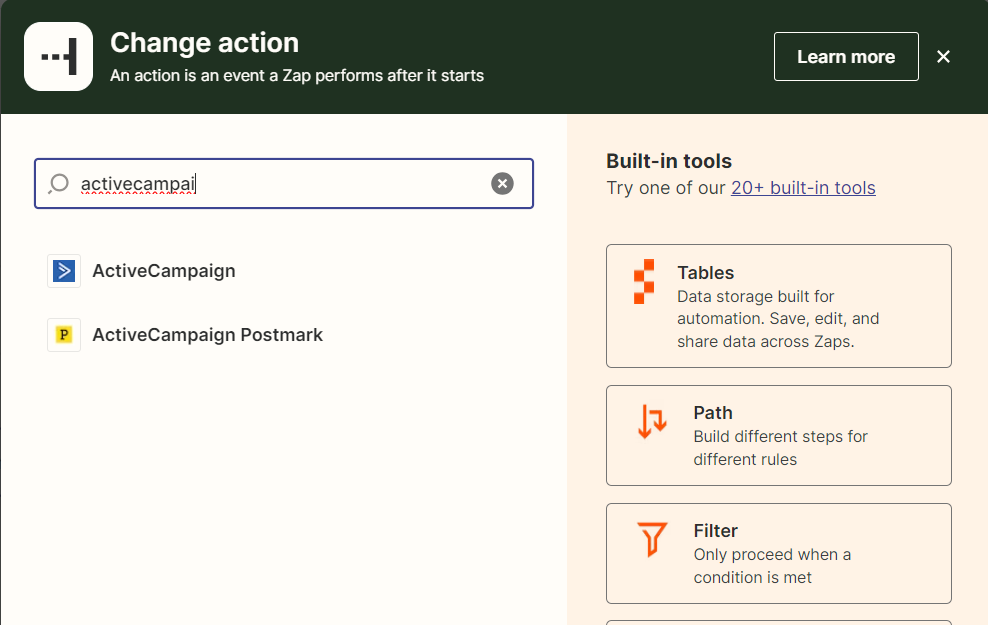The image size is (988, 625).
Task: Clear the search field with X icon
Action: click(x=502, y=183)
